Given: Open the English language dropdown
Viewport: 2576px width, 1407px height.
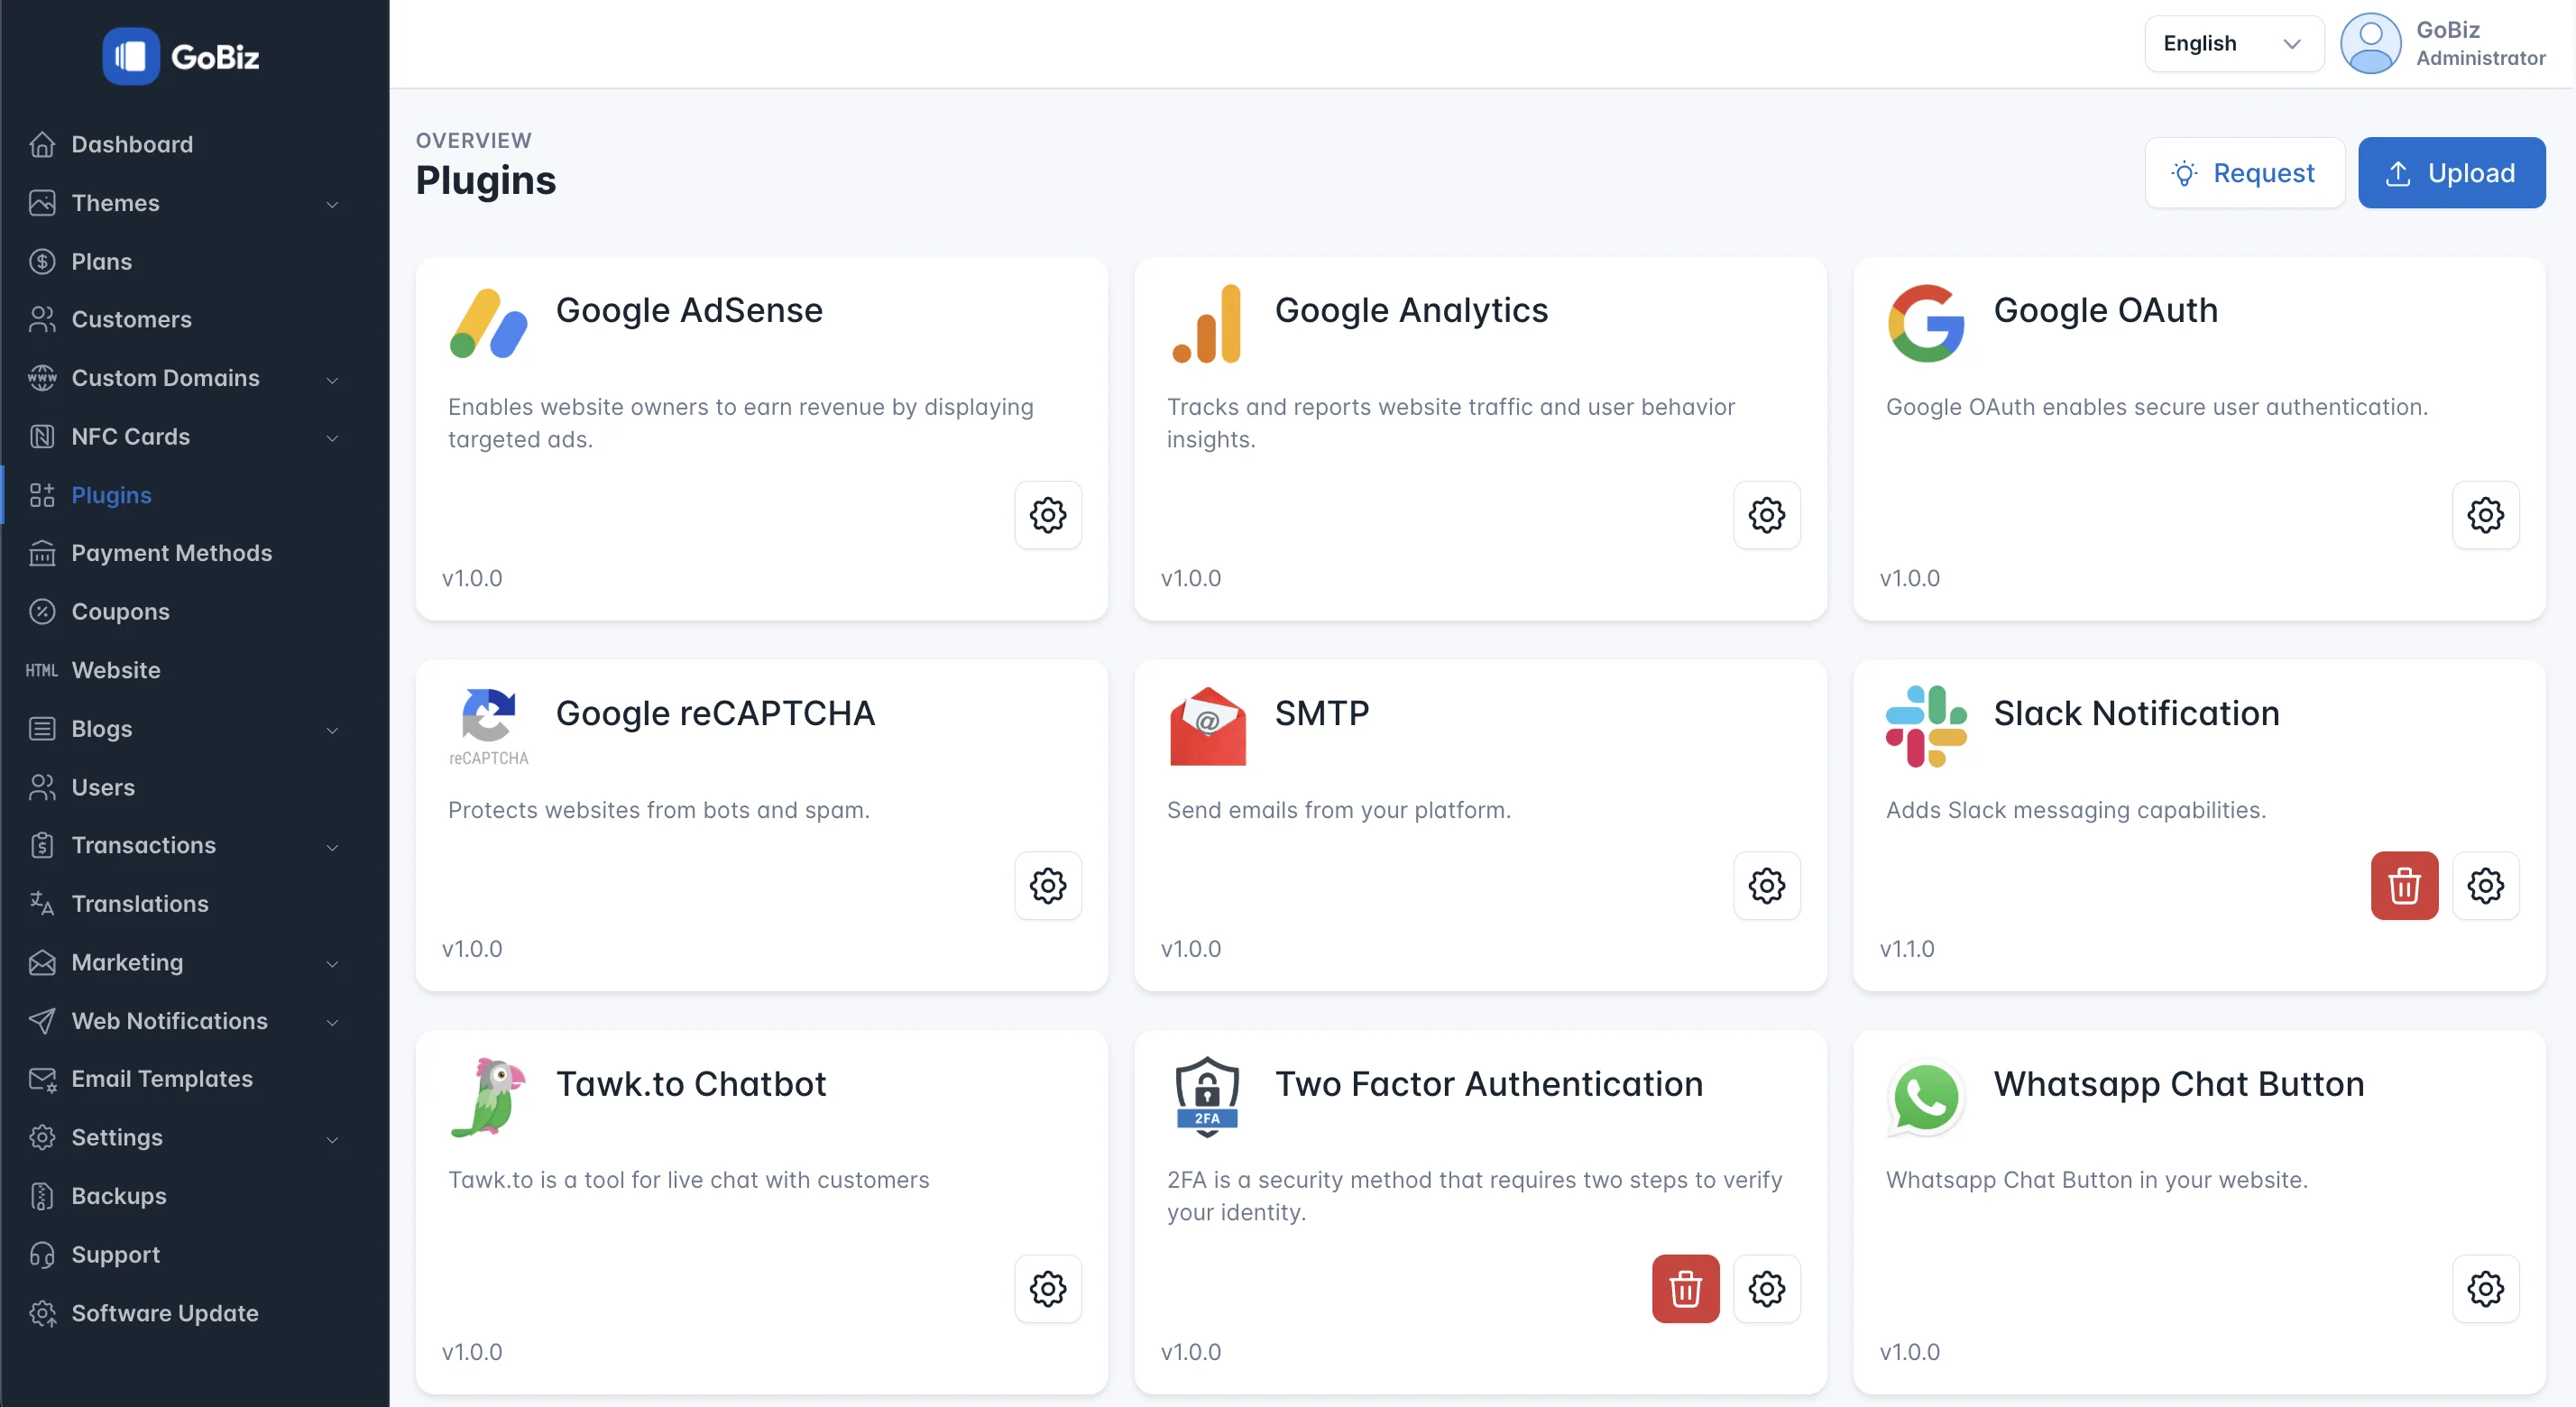Looking at the screenshot, I should 2233,44.
